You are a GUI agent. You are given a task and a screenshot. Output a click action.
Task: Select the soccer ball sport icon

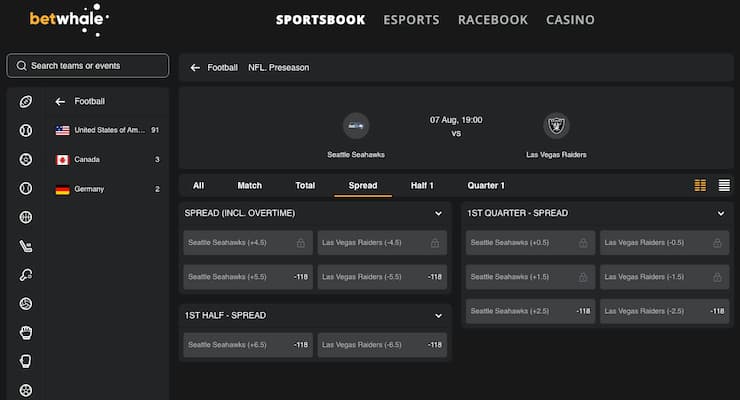click(x=25, y=159)
